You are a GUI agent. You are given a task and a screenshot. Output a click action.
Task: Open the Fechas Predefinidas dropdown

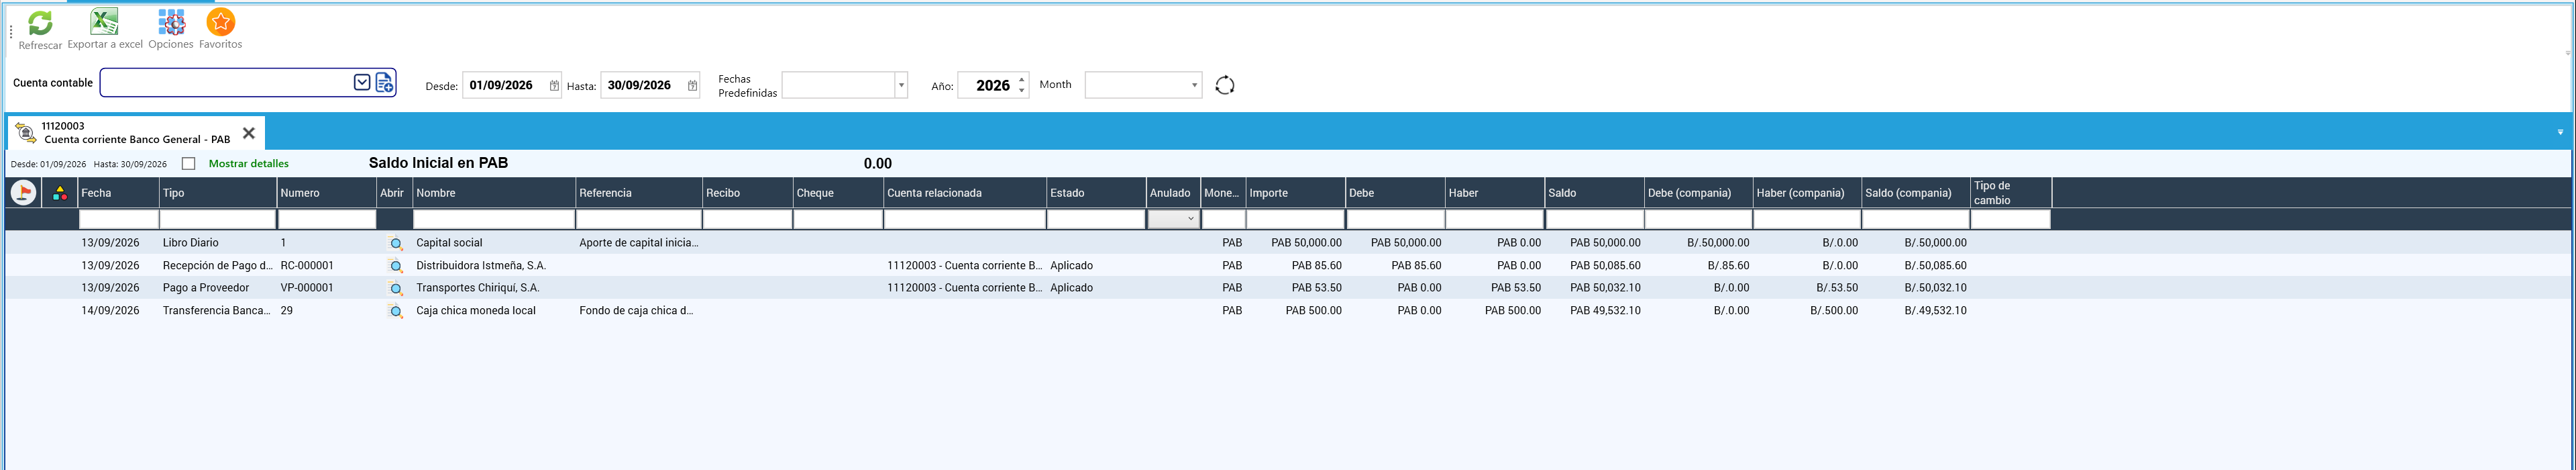click(901, 85)
